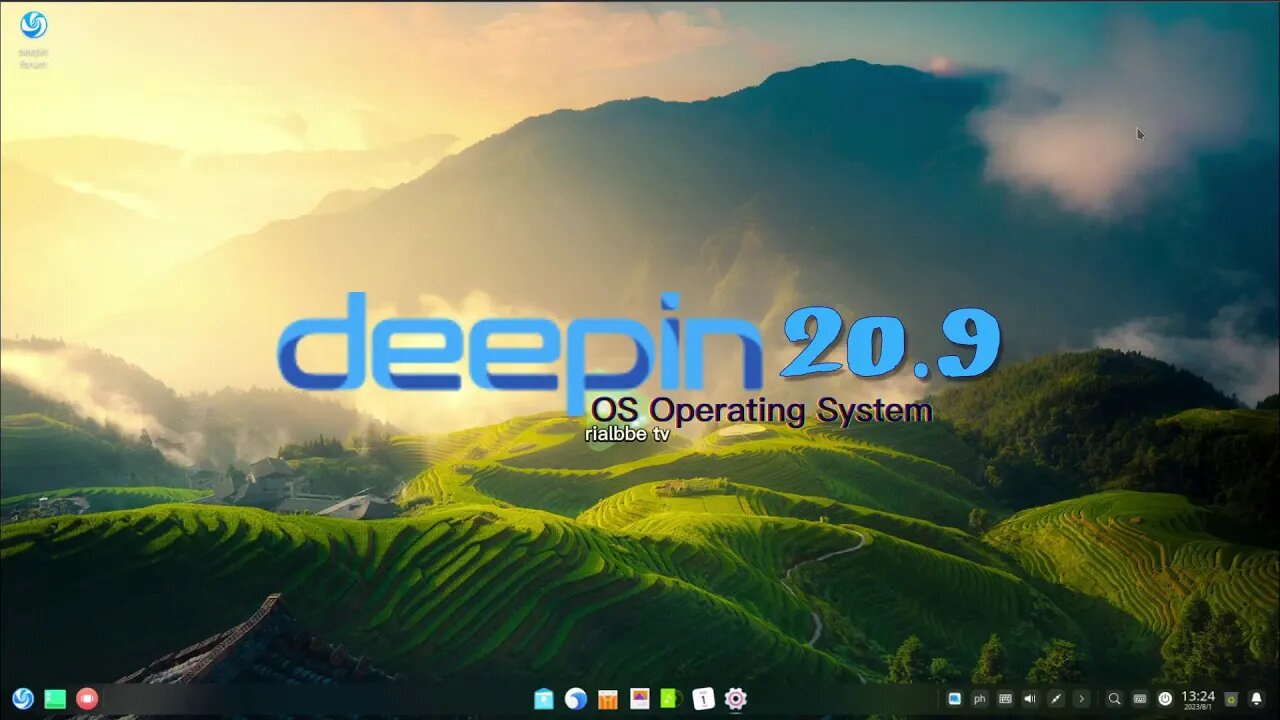
Task: Open the 13:24 clock
Action: point(1198,699)
